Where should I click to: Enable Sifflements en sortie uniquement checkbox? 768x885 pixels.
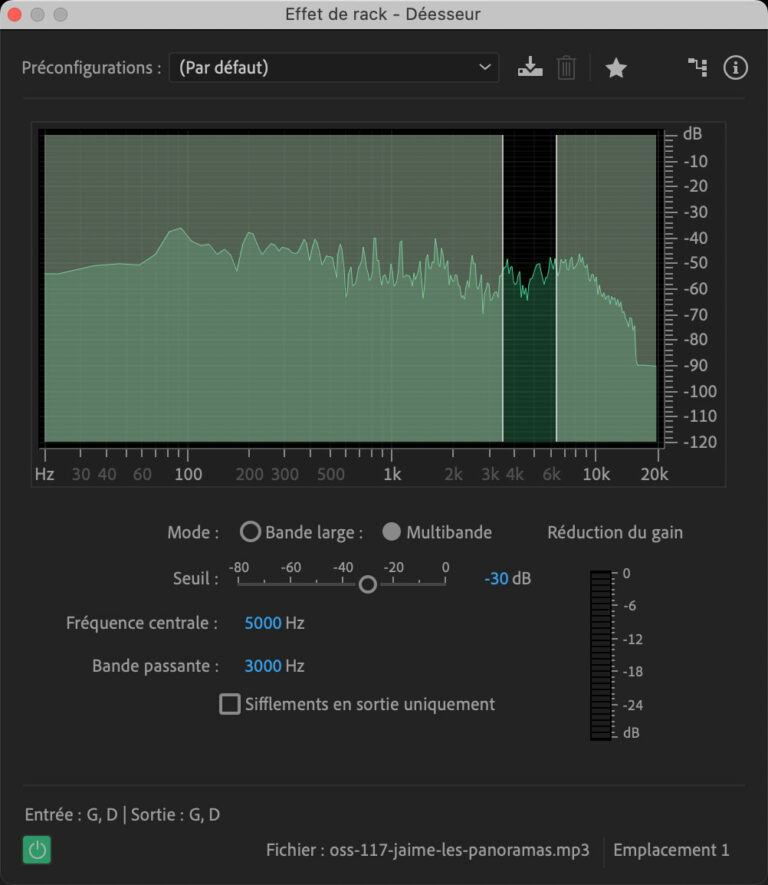pos(230,704)
